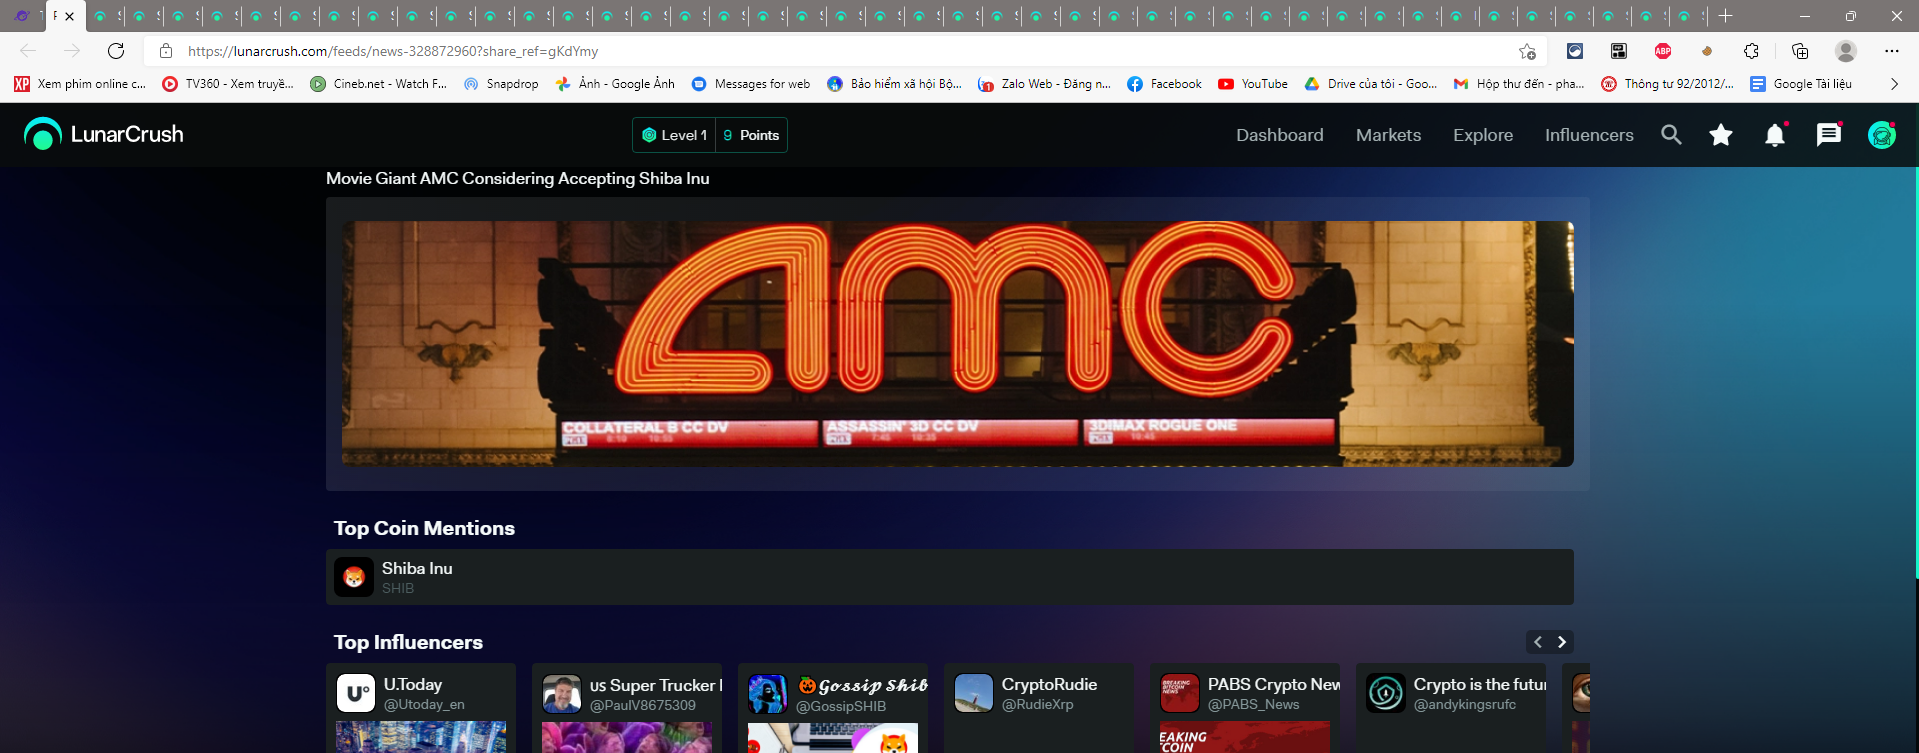Open the Drive của tôi bookmark
This screenshot has width=1919, height=753.
point(1371,84)
